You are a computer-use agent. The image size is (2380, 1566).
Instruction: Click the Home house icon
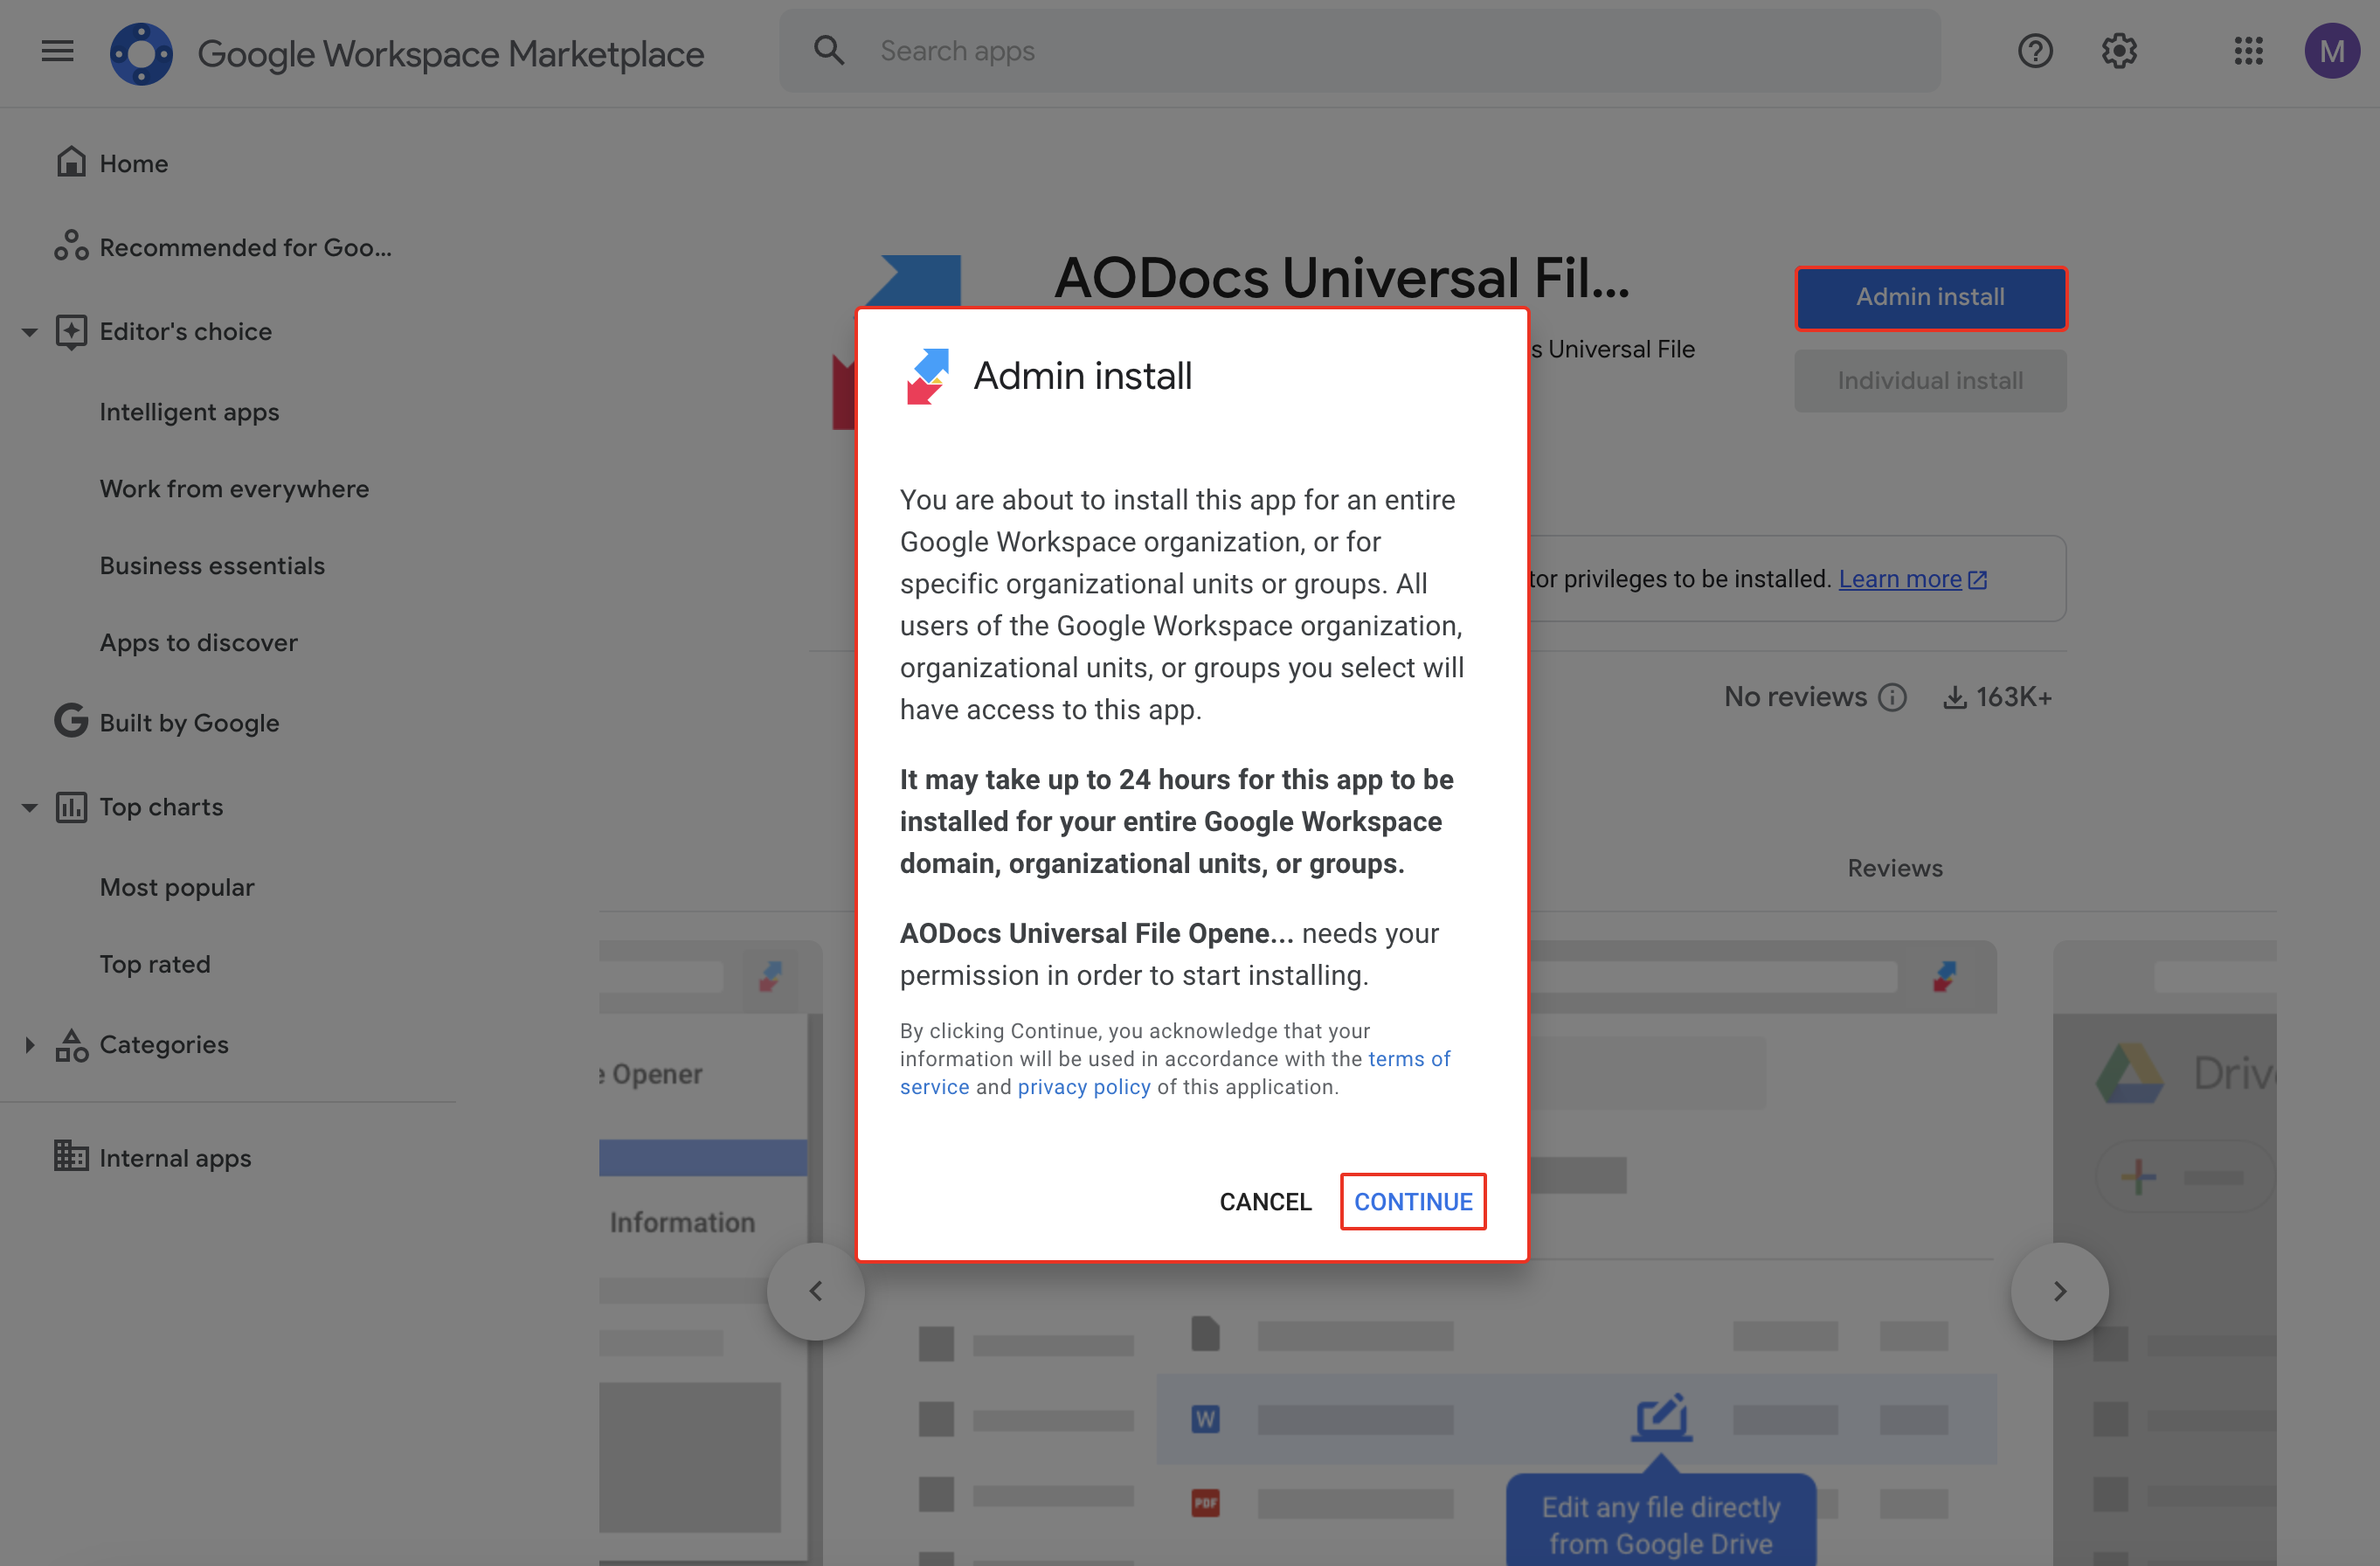pyautogui.click(x=71, y=162)
